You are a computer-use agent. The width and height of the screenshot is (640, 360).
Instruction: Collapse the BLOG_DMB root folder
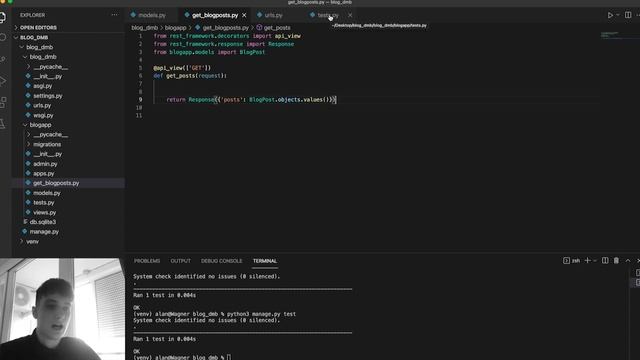tap(34, 38)
